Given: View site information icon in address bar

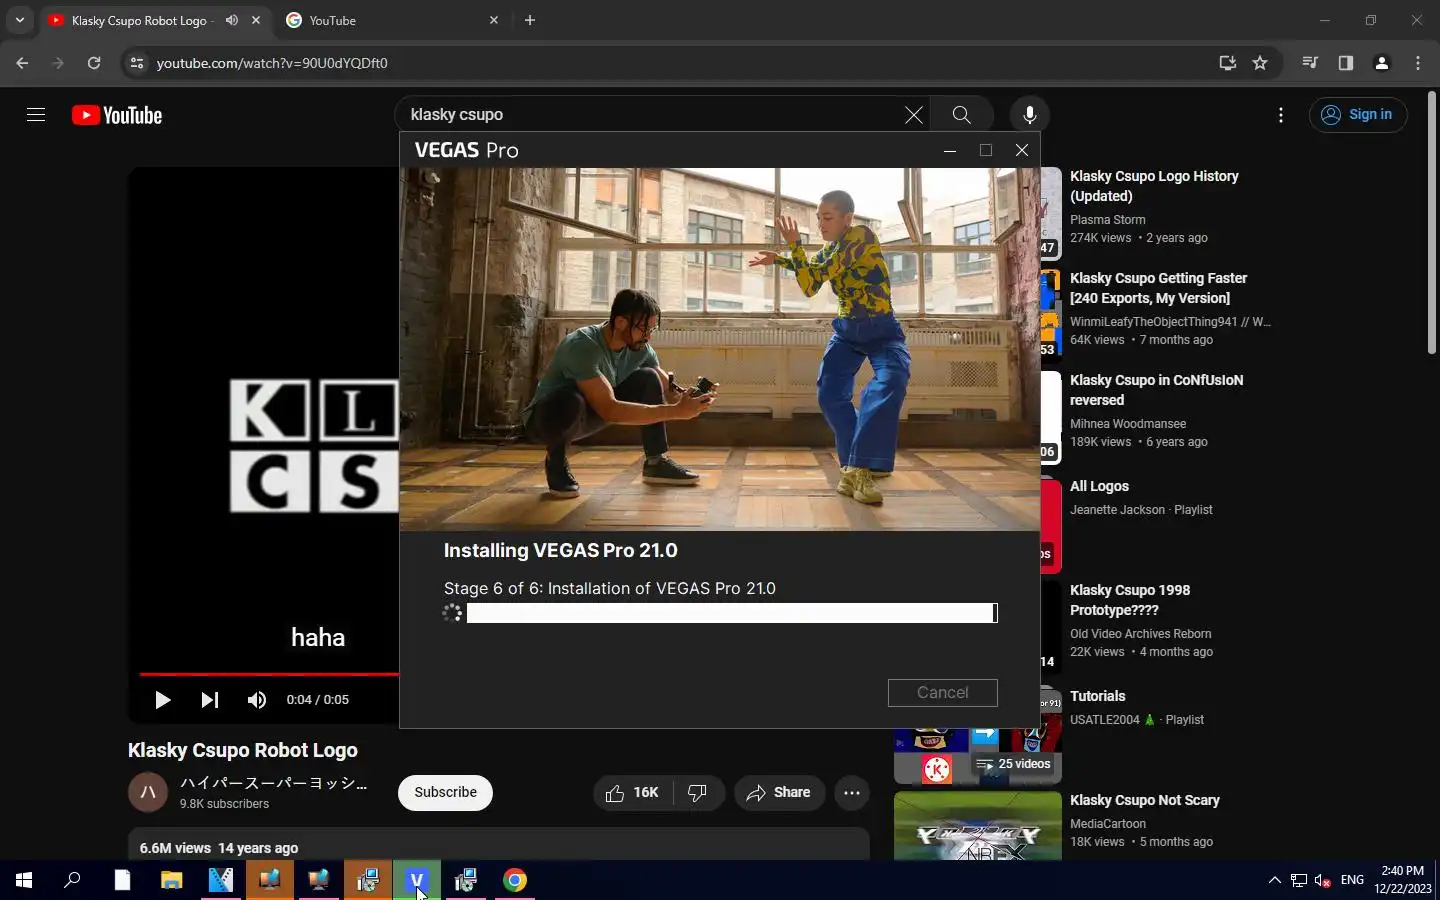Looking at the screenshot, I should click(x=137, y=63).
